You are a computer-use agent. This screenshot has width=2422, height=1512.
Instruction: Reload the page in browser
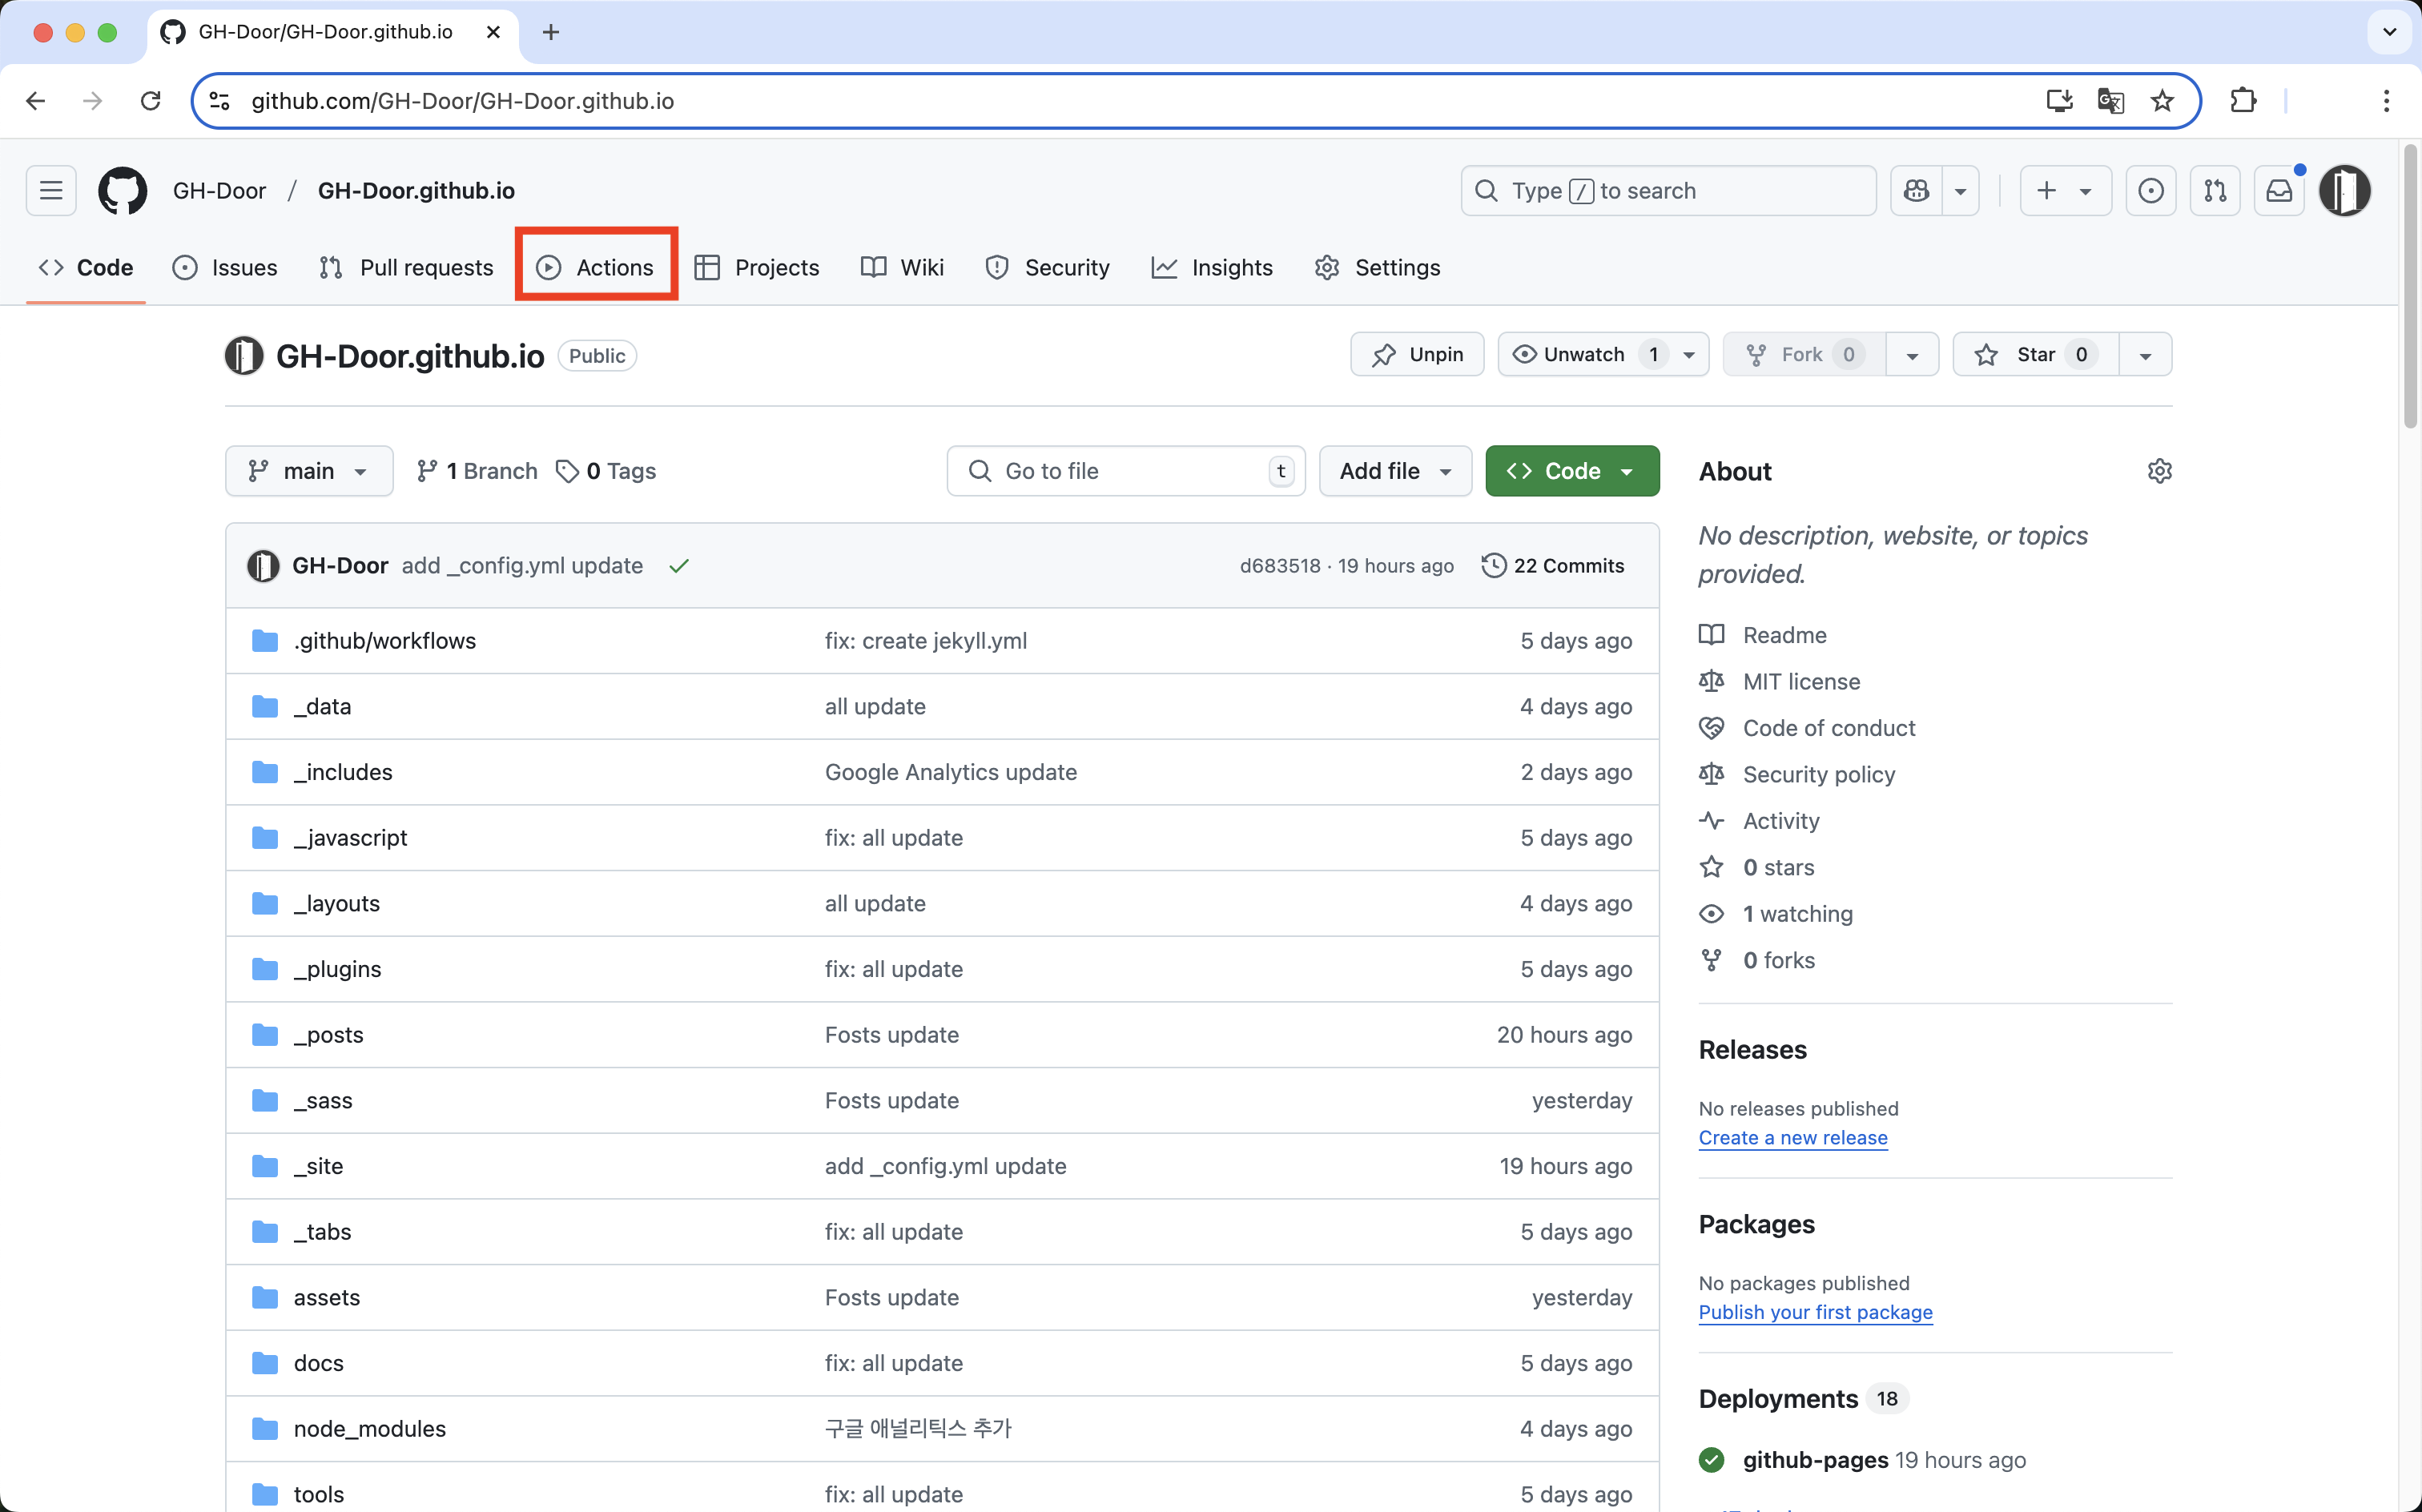click(150, 101)
